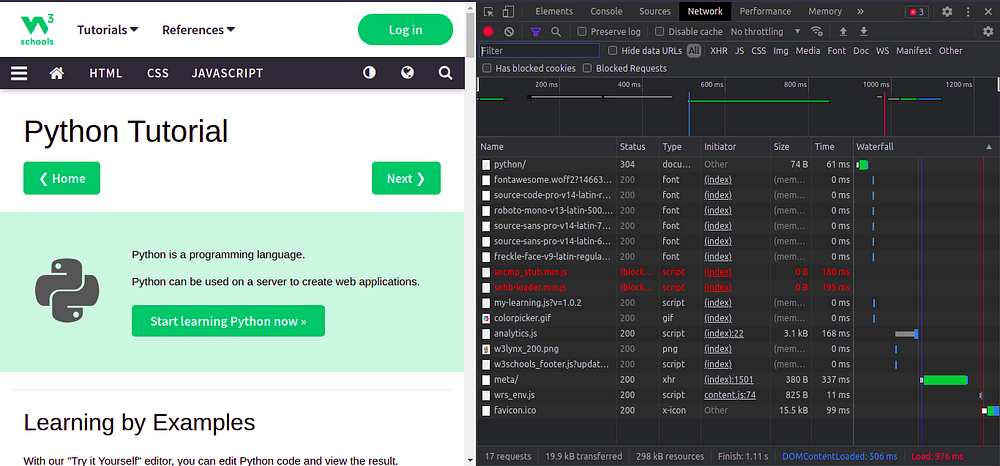Open network conditions wifi icon
The height and width of the screenshot is (466, 1000).
coord(816,31)
